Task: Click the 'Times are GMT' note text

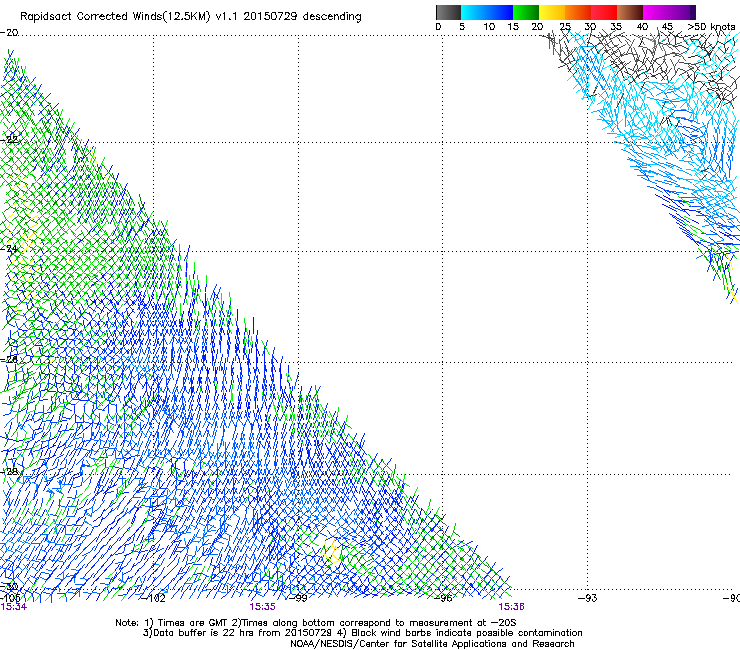Action: tap(192, 623)
